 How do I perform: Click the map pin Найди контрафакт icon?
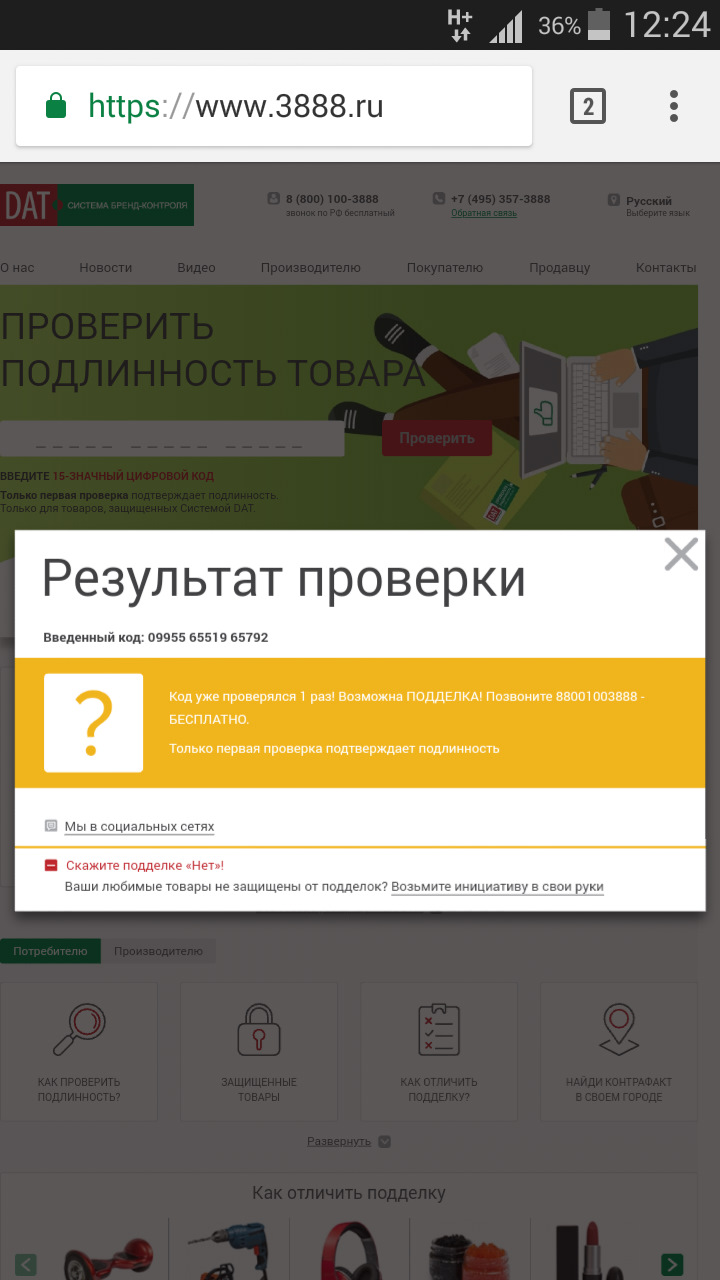click(619, 1029)
